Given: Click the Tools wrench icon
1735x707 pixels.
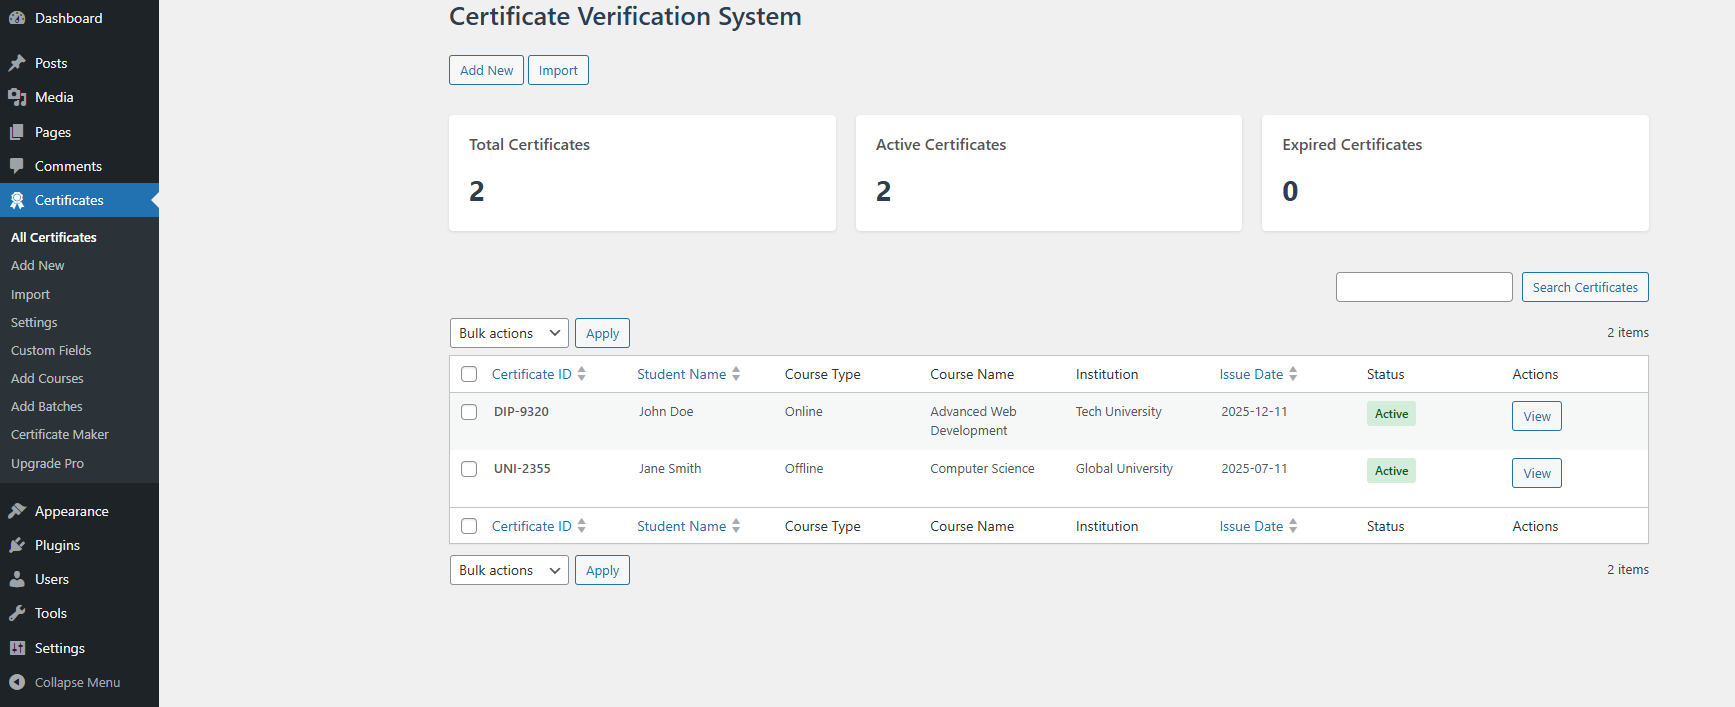Looking at the screenshot, I should (x=17, y=613).
